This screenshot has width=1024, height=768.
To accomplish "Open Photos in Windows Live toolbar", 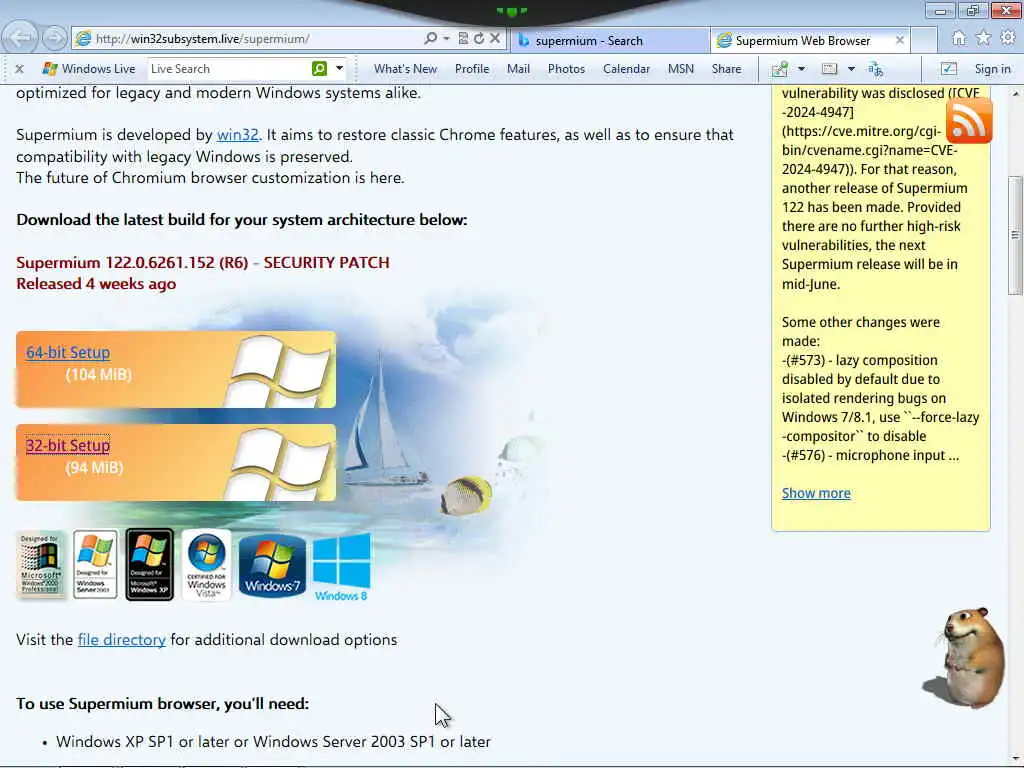I will pyautogui.click(x=566, y=69).
